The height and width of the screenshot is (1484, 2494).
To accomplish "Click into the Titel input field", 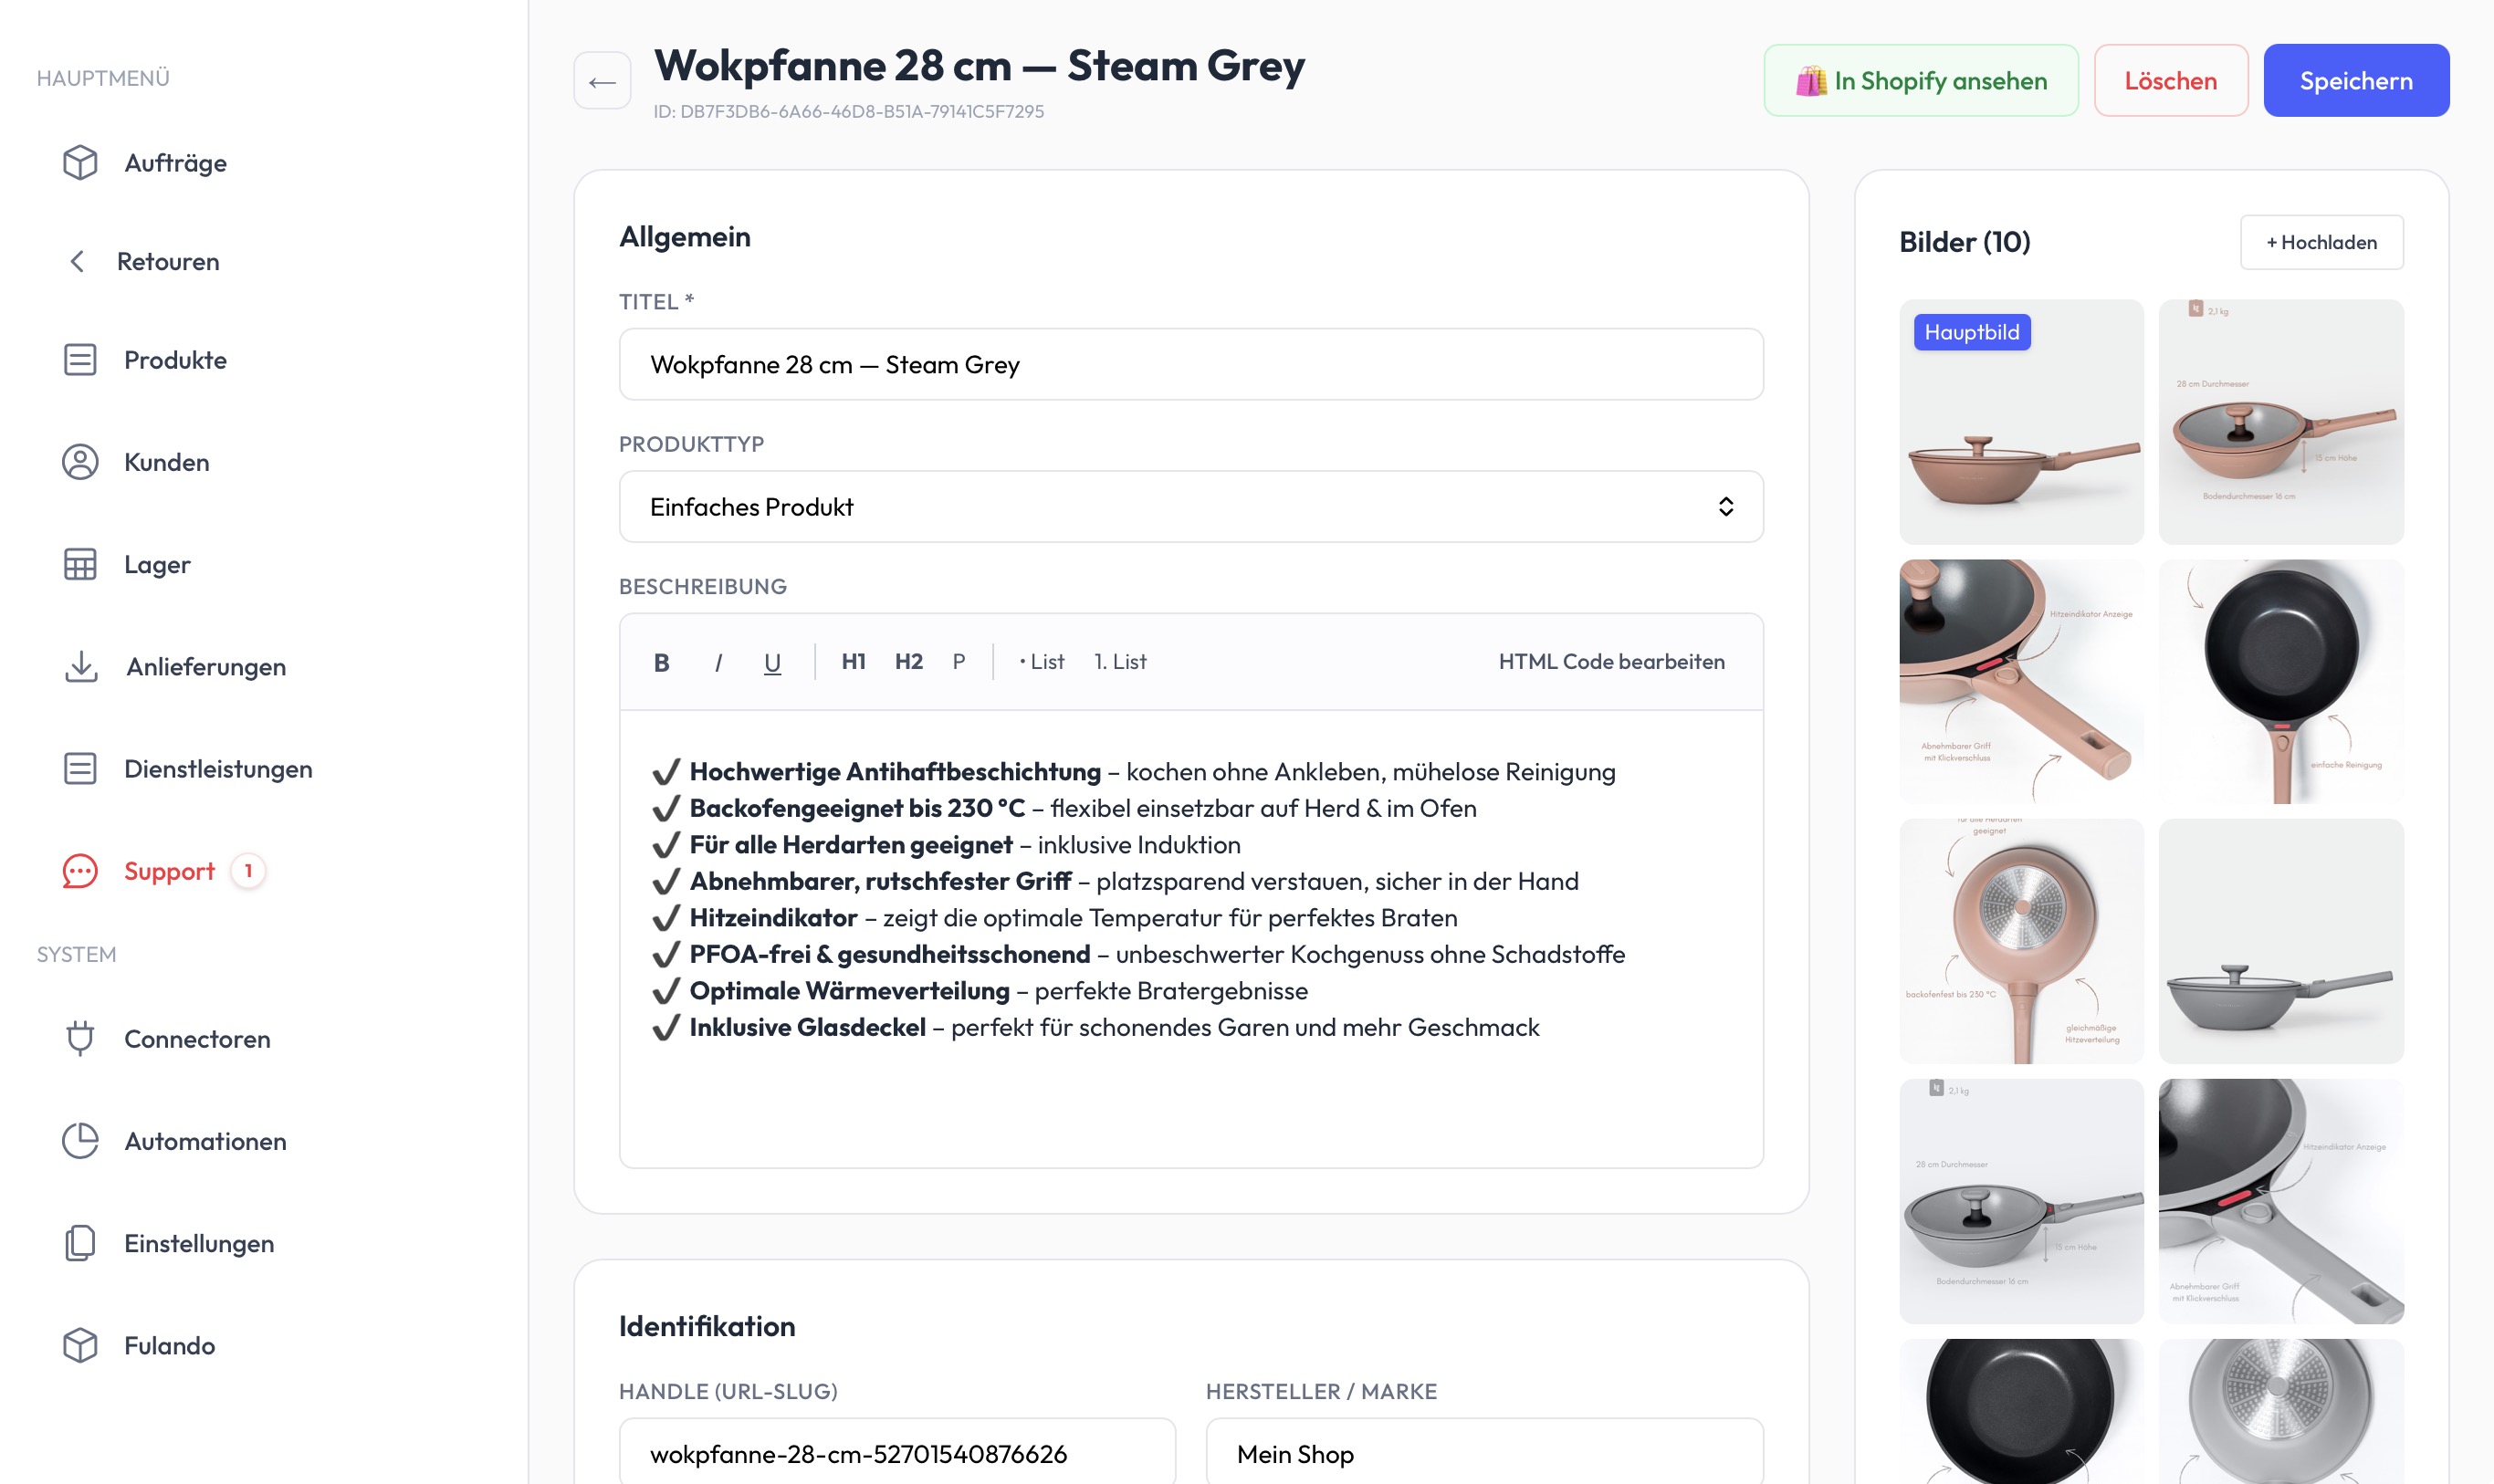I will 1191,365.
